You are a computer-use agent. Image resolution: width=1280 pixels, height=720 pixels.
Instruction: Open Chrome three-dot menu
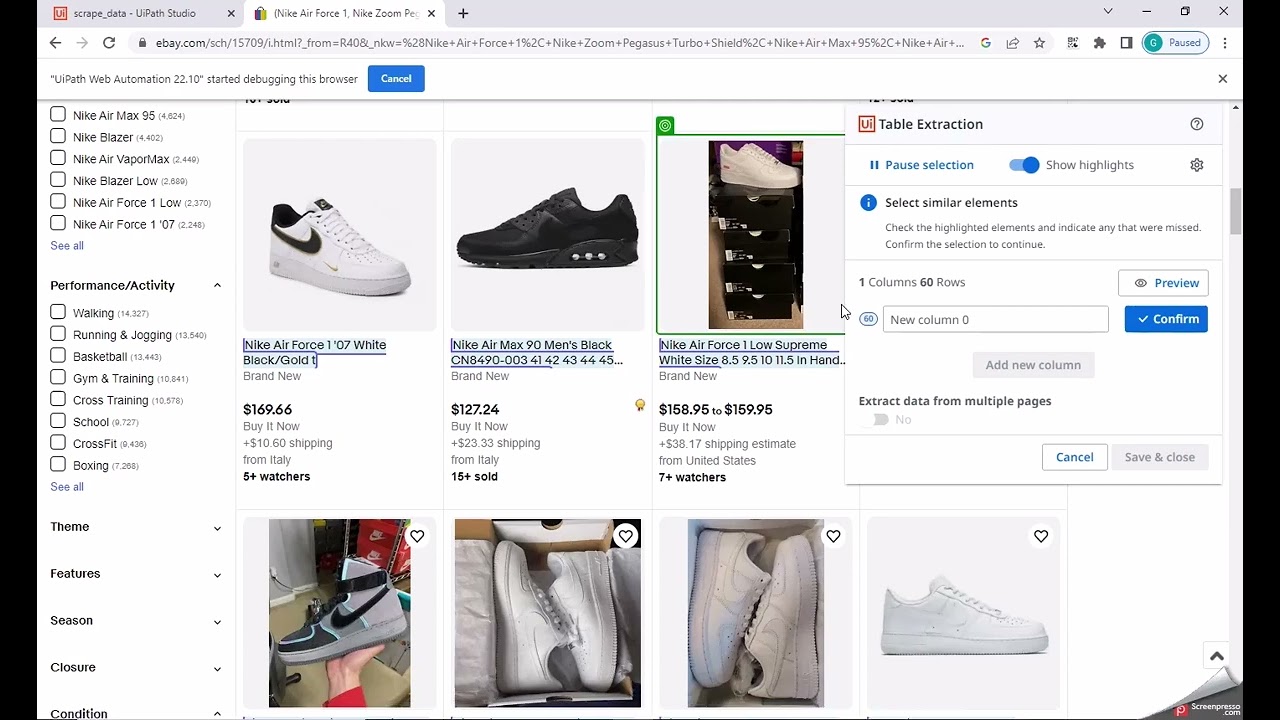click(x=1225, y=43)
